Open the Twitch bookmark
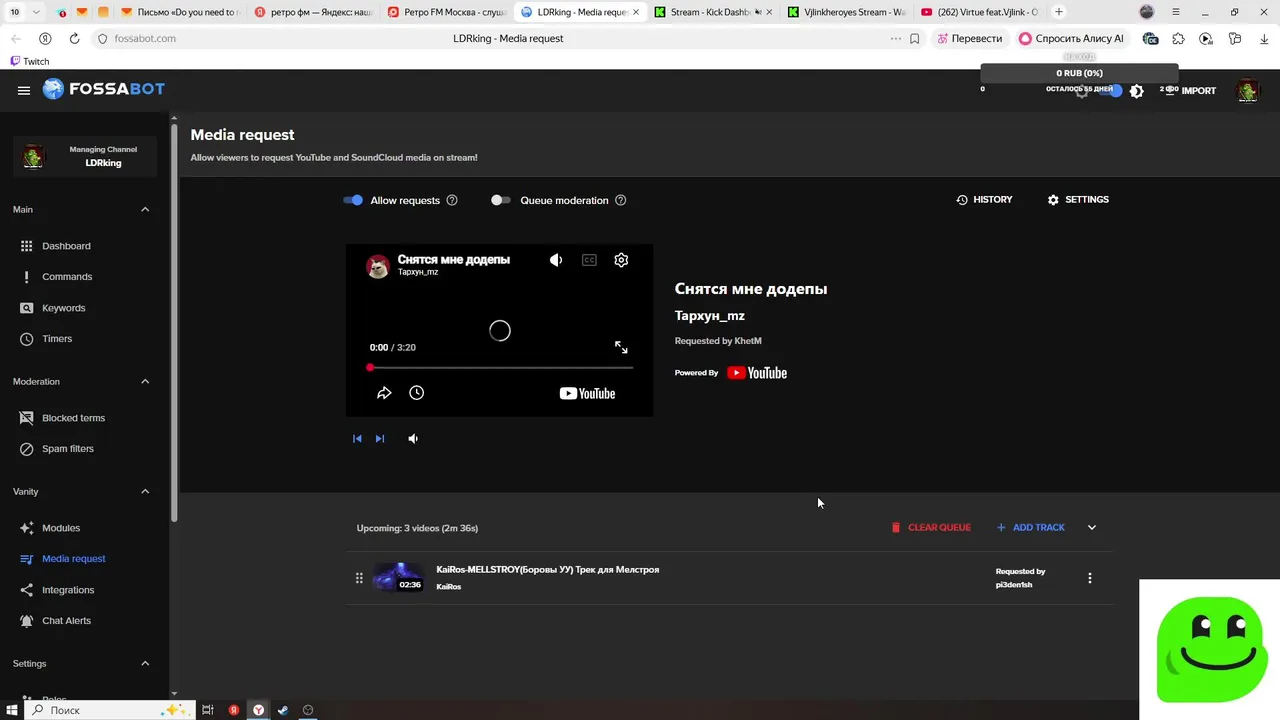Viewport: 1280px width, 720px height. point(29,61)
